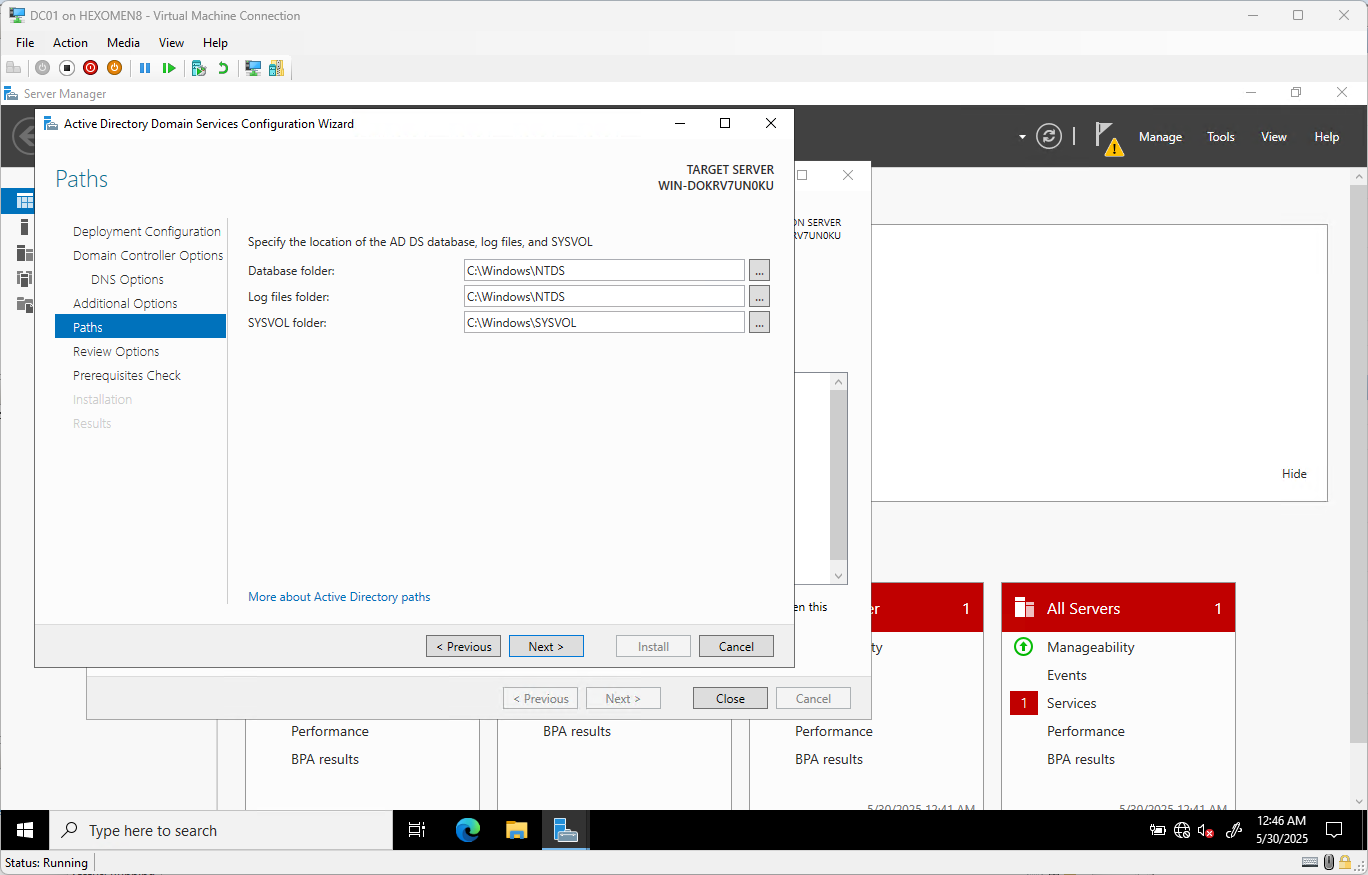Click the red Shut Down icon
1368x875 pixels.
coord(90,68)
